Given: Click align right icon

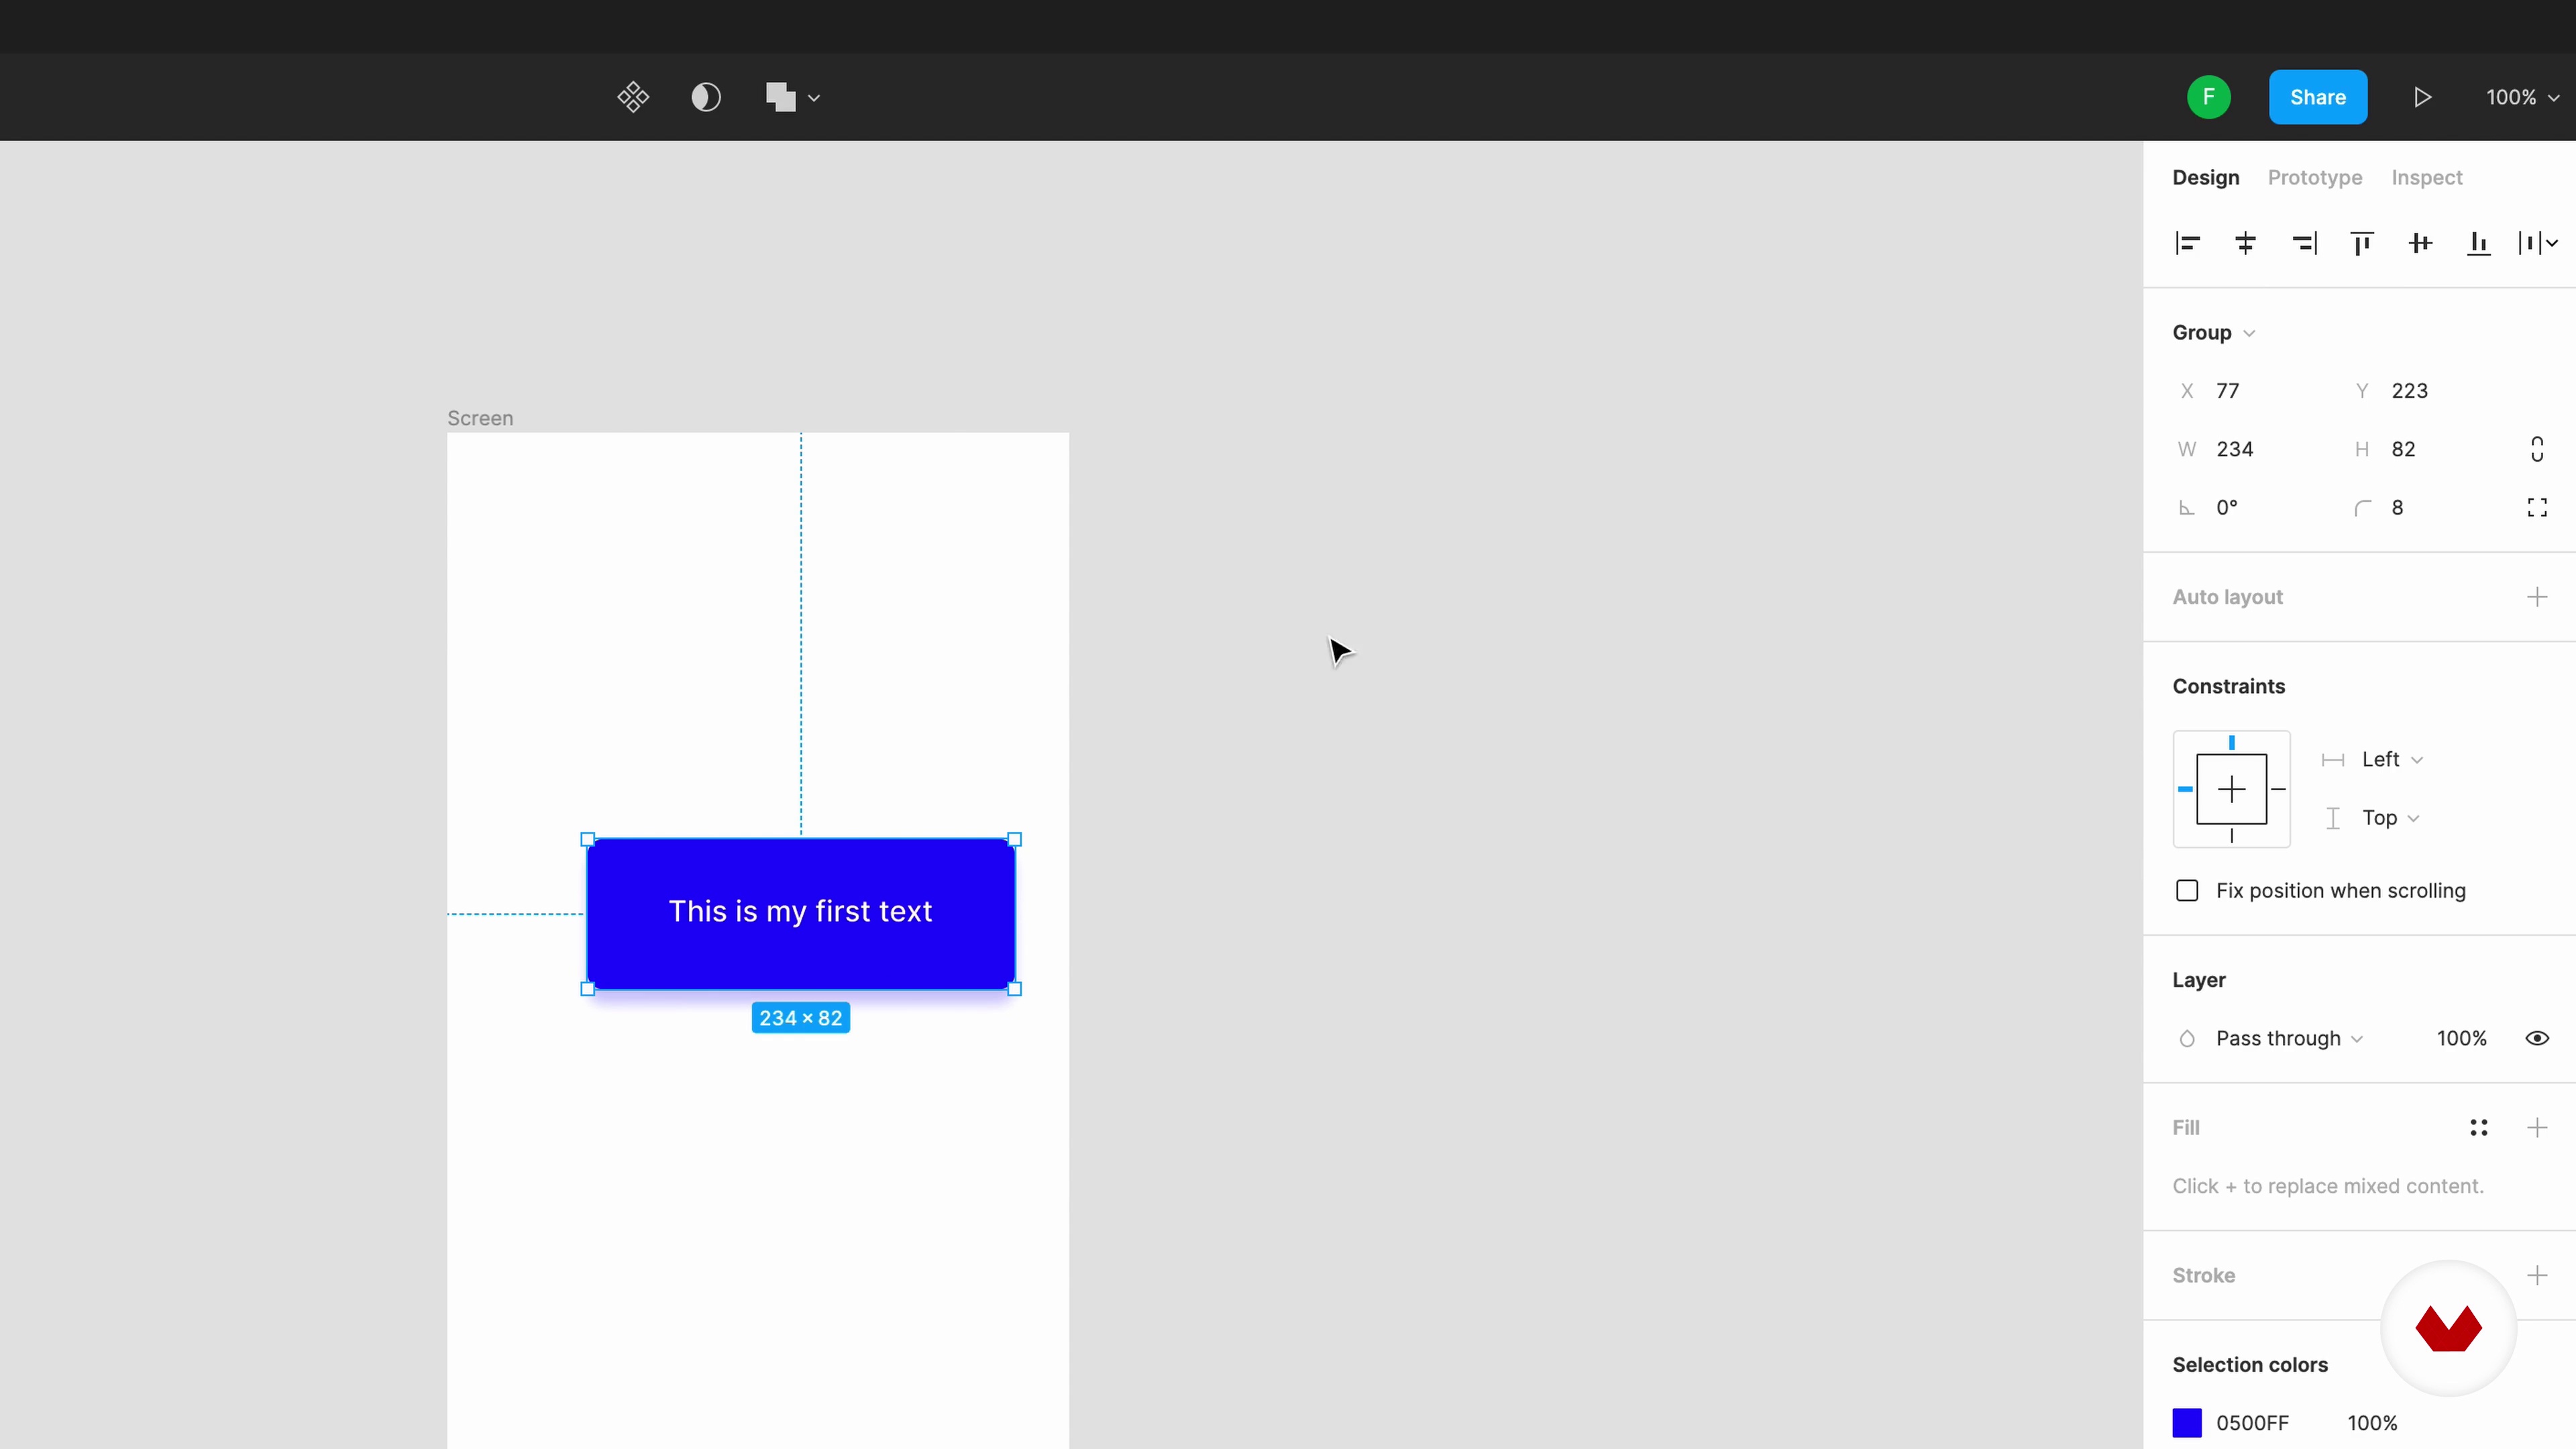Looking at the screenshot, I should click(x=2304, y=243).
